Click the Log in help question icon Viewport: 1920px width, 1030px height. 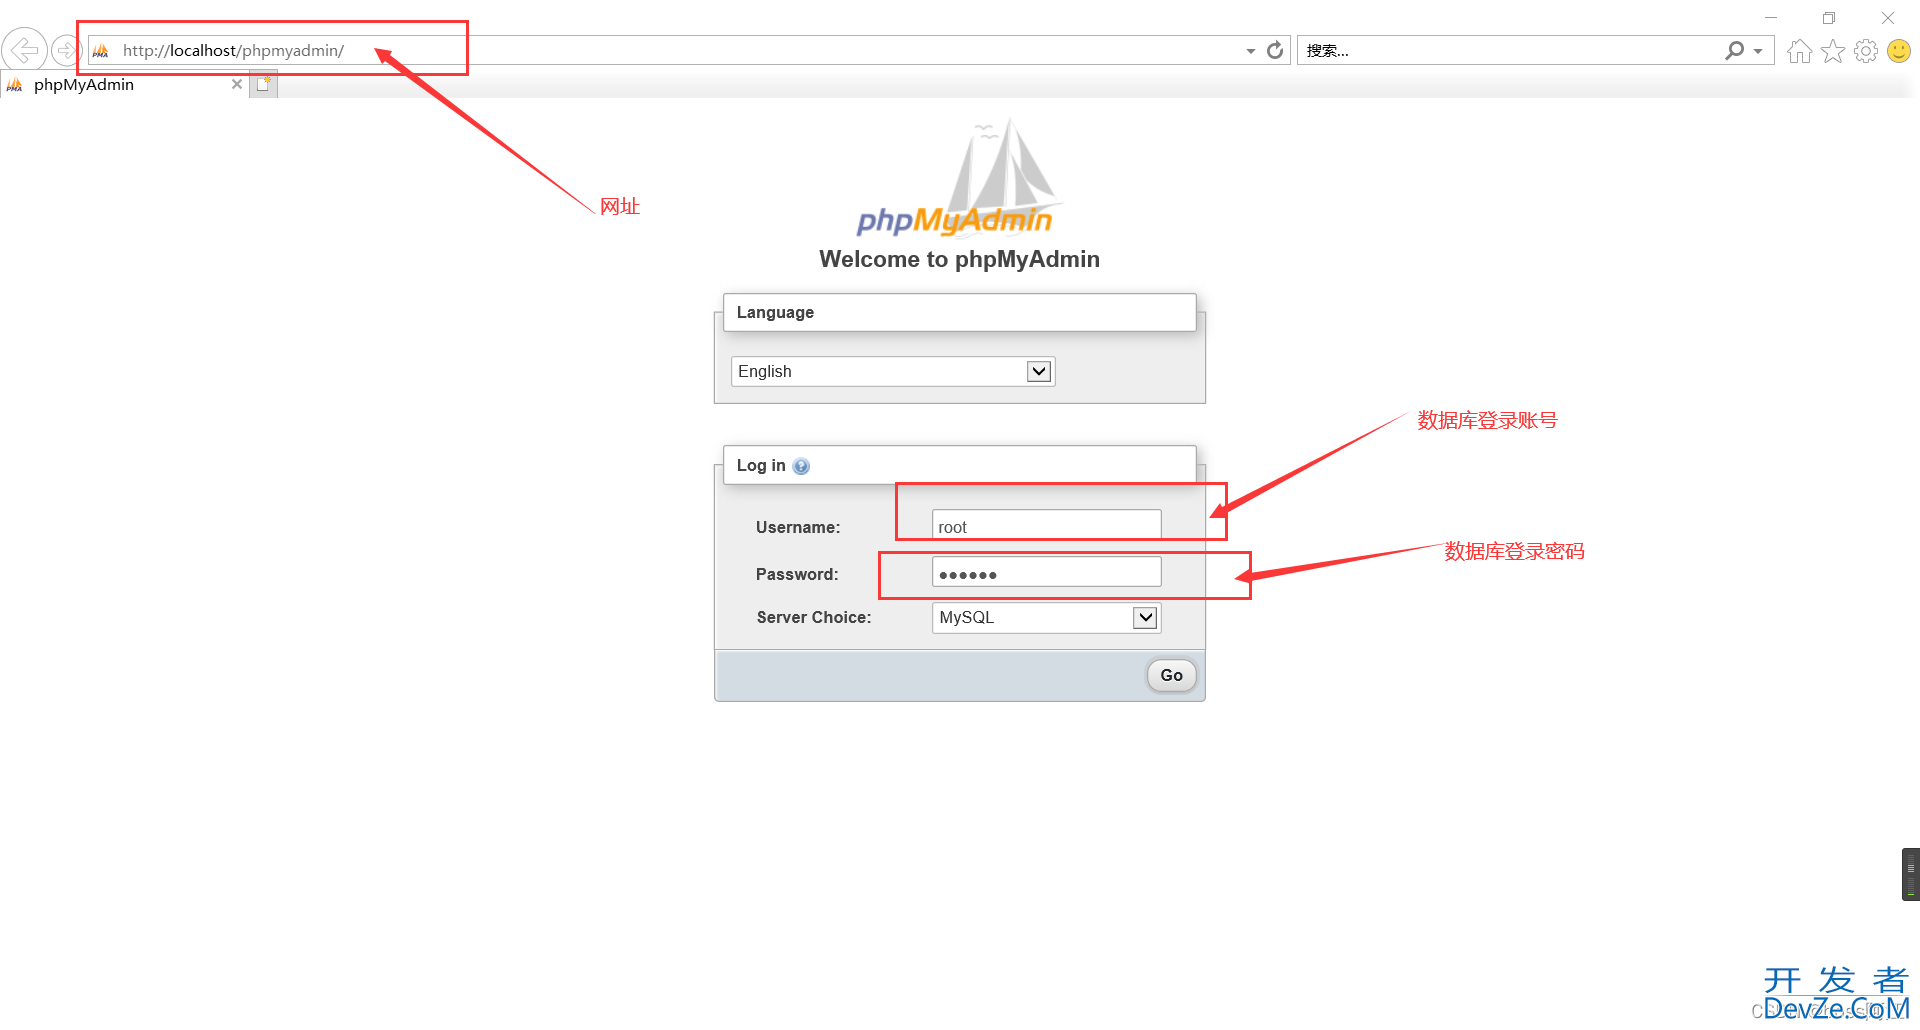coord(801,466)
